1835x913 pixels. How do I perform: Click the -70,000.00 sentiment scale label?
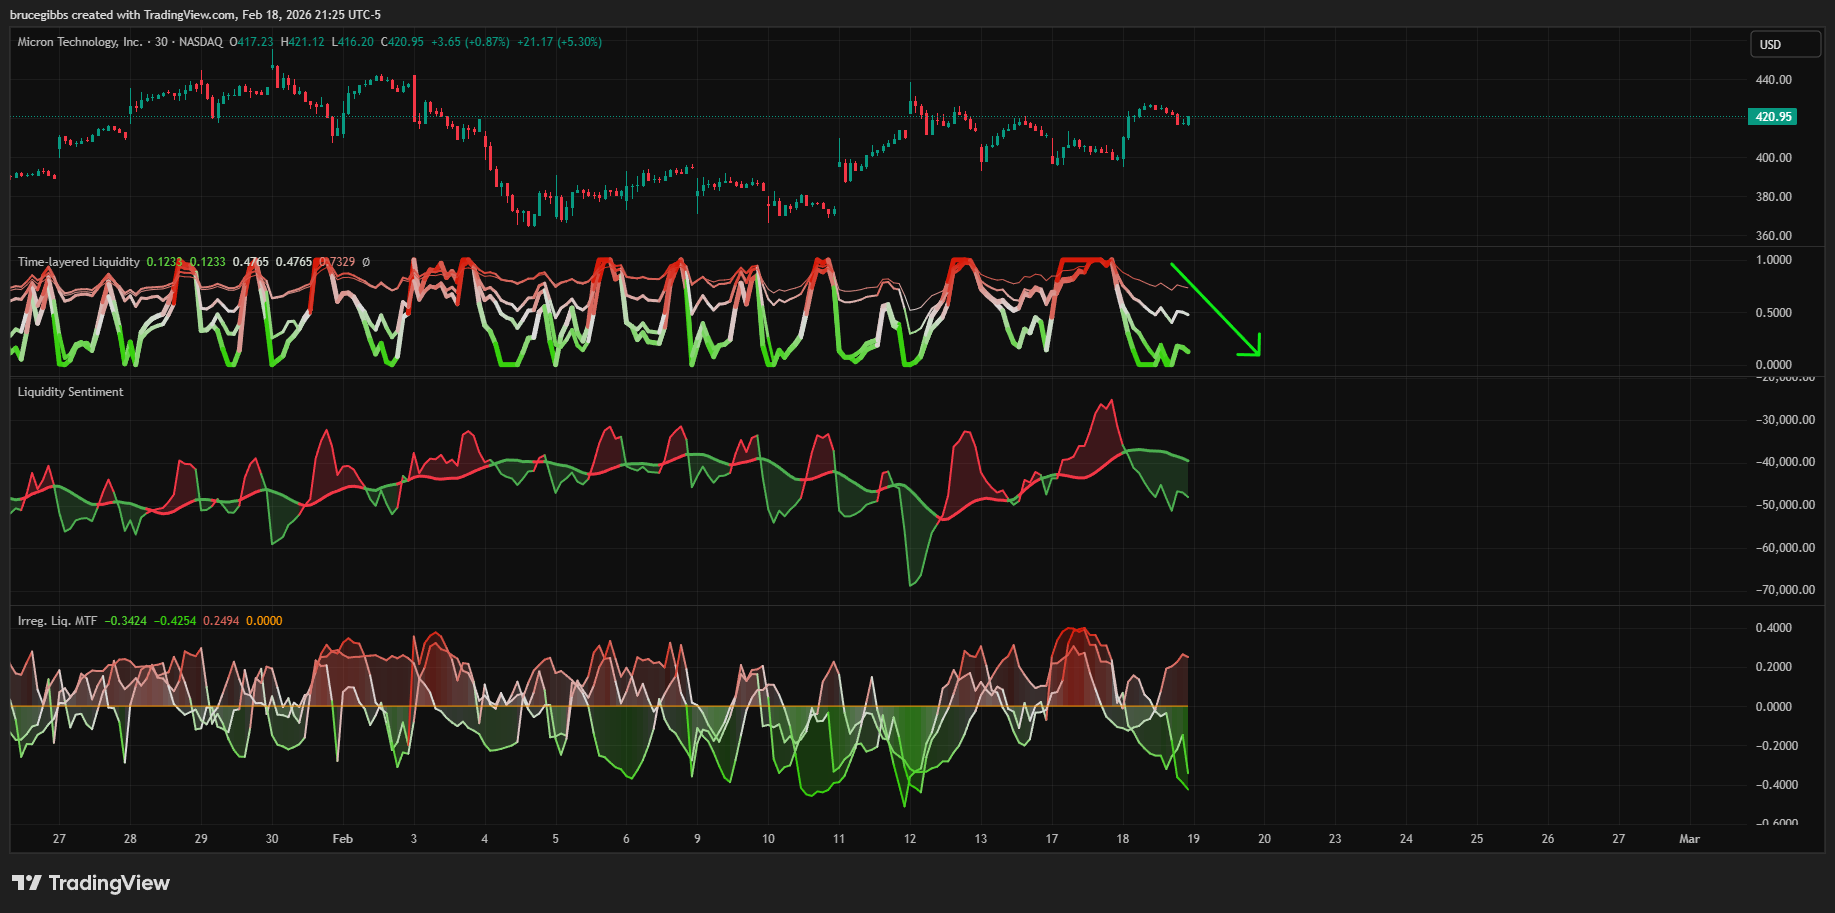coord(1784,590)
